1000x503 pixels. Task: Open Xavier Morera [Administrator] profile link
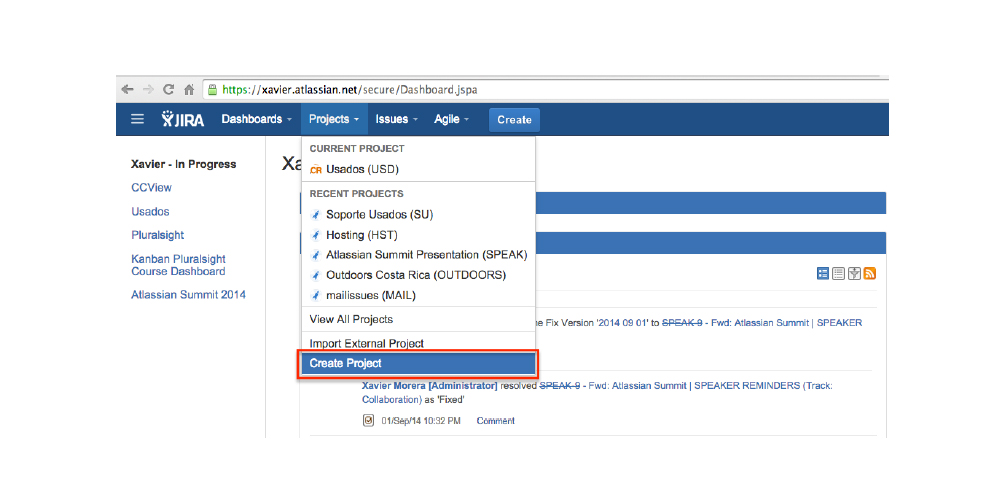(x=429, y=386)
